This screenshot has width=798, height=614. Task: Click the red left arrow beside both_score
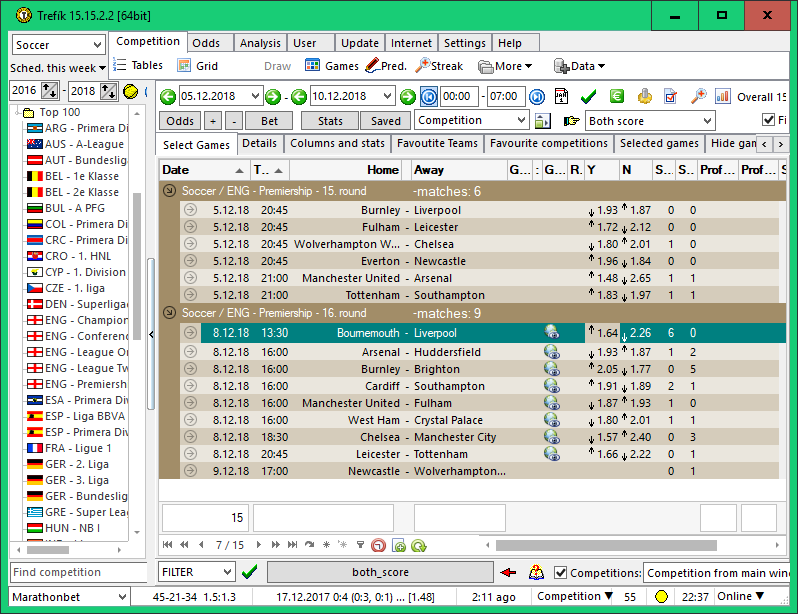point(509,572)
